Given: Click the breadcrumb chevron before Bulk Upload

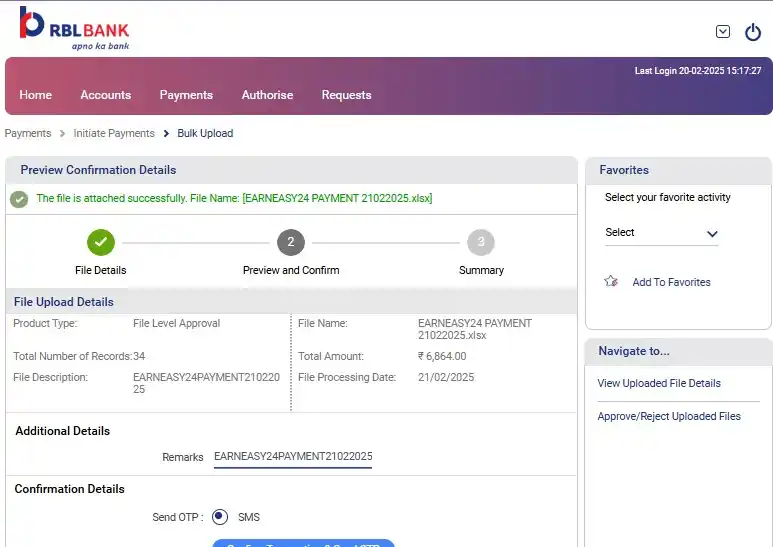Looking at the screenshot, I should point(166,134).
